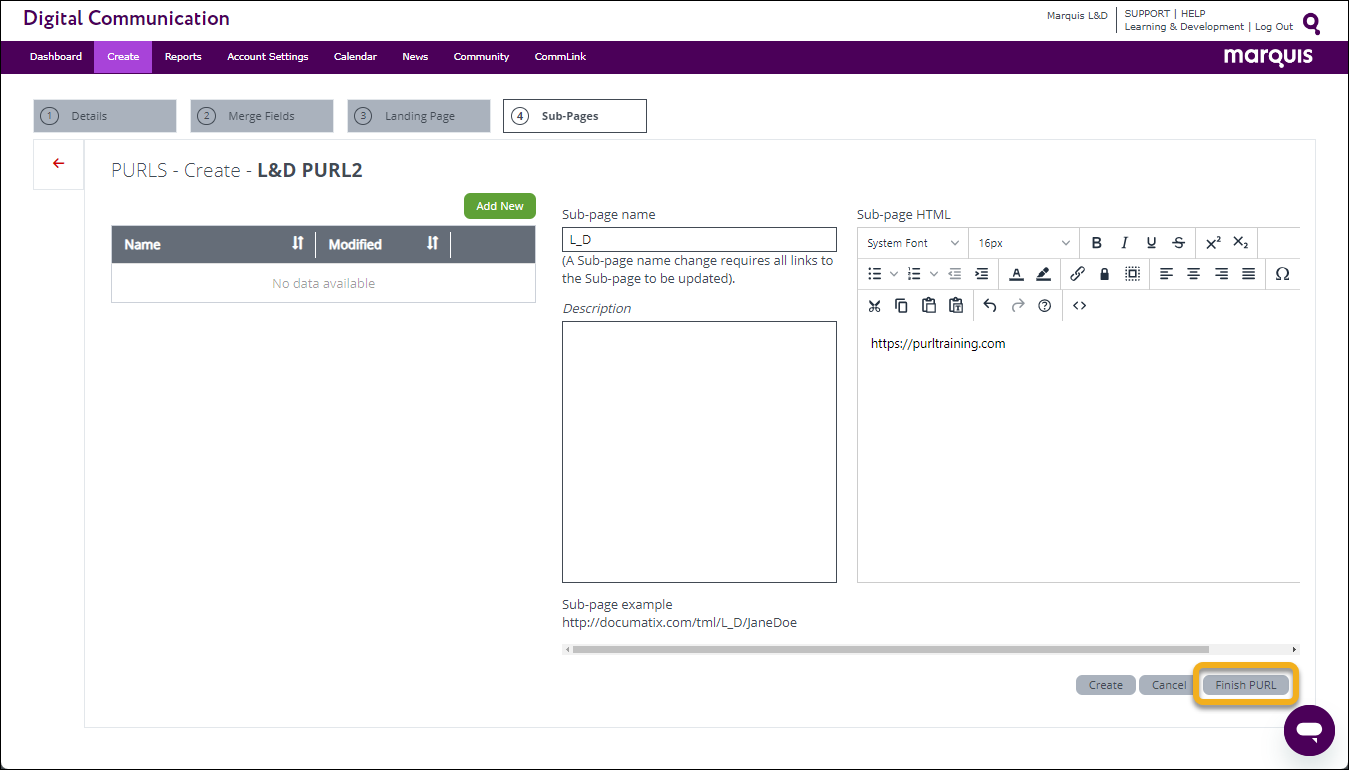This screenshot has height=770, width=1349.
Task: Click the Cancel button
Action: [1169, 685]
